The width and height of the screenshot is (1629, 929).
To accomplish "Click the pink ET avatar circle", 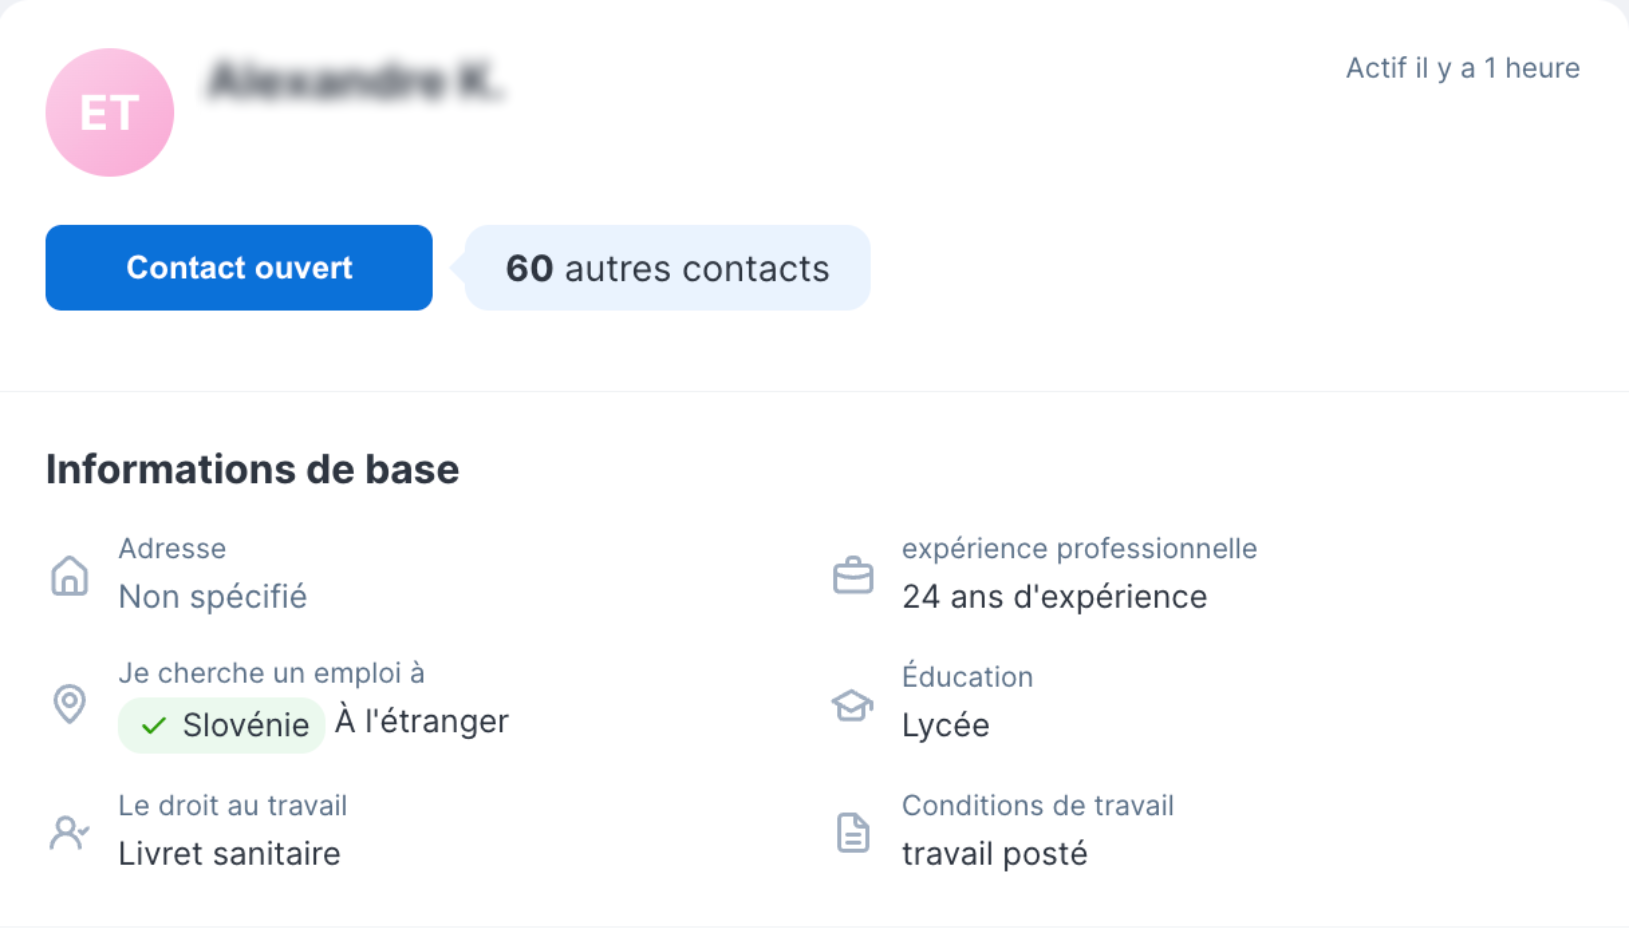I will coord(110,113).
